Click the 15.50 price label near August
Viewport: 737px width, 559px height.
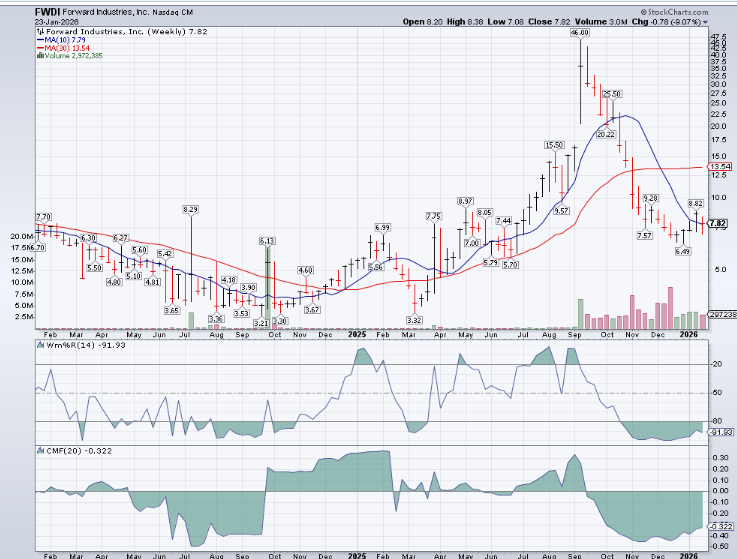[554, 145]
